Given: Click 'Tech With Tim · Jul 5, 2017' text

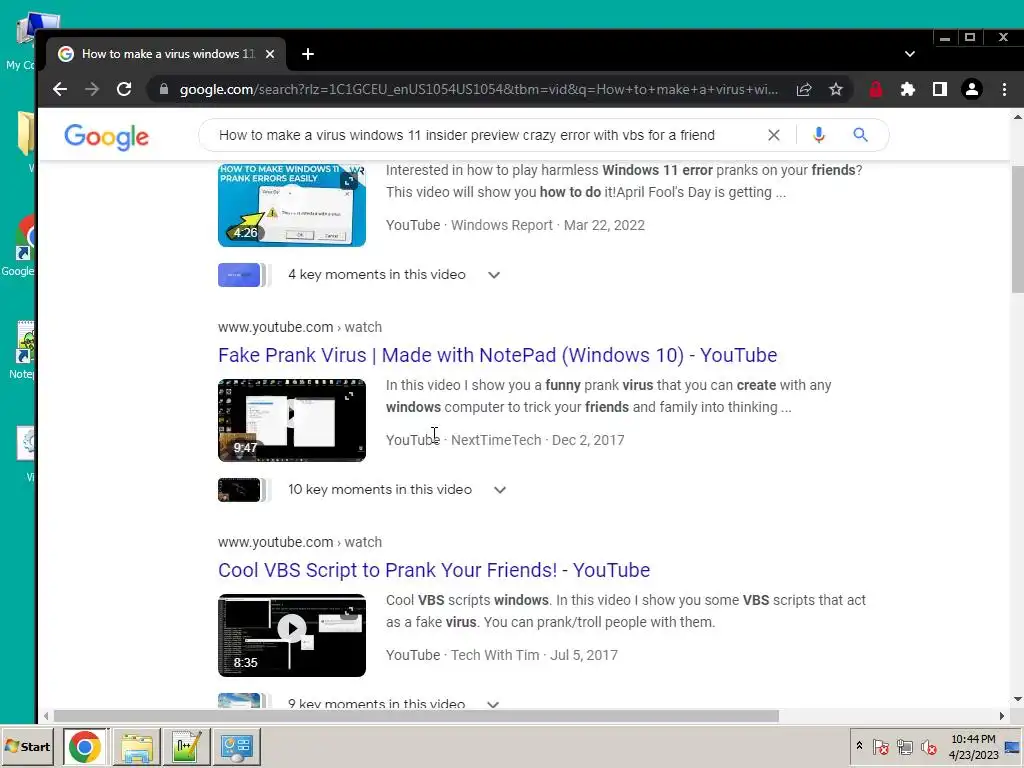Looking at the screenshot, I should tap(534, 655).
